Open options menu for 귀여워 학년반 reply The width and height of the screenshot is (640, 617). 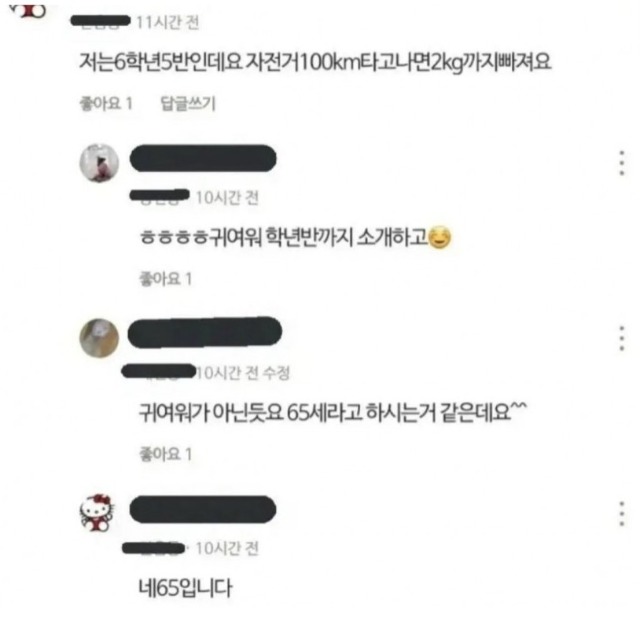[621, 163]
